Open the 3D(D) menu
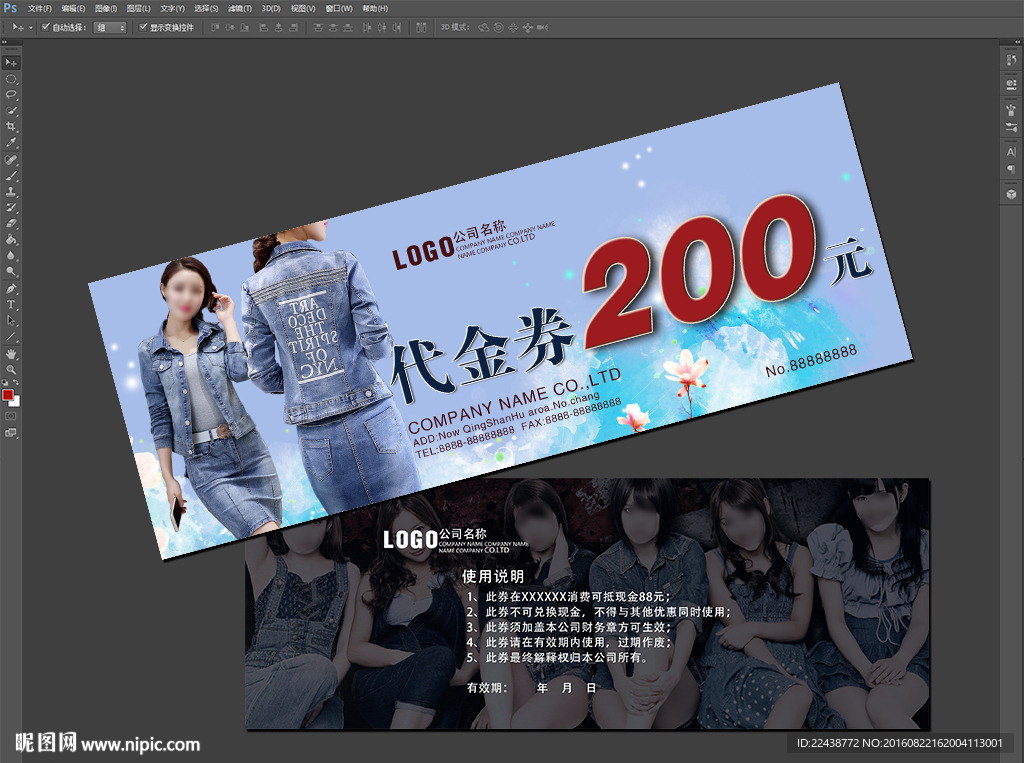 click(x=271, y=8)
